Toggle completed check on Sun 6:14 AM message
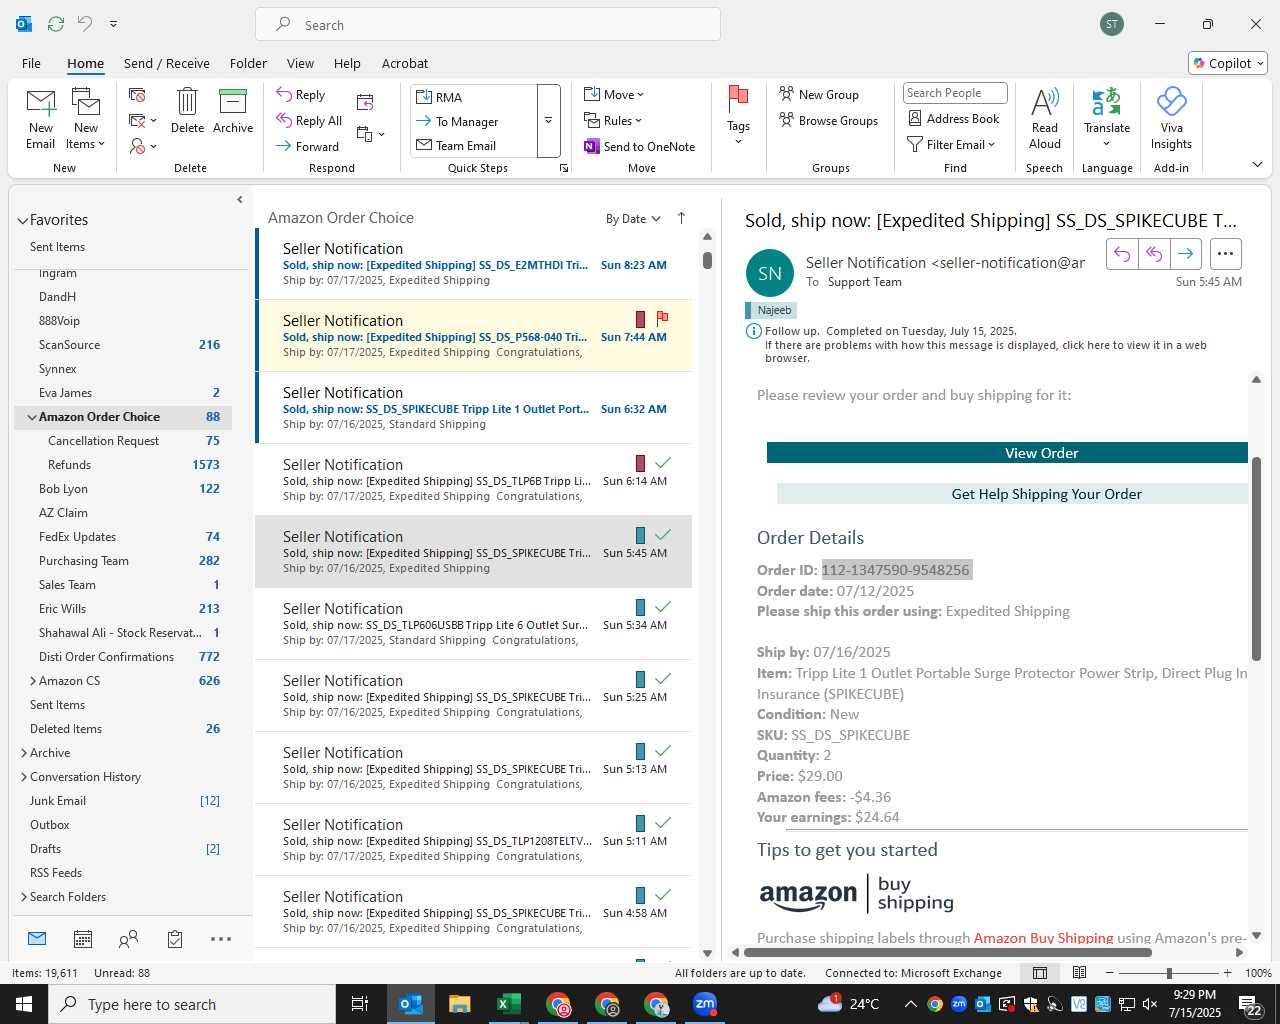Screen dimensions: 1280x1024 click(662, 463)
